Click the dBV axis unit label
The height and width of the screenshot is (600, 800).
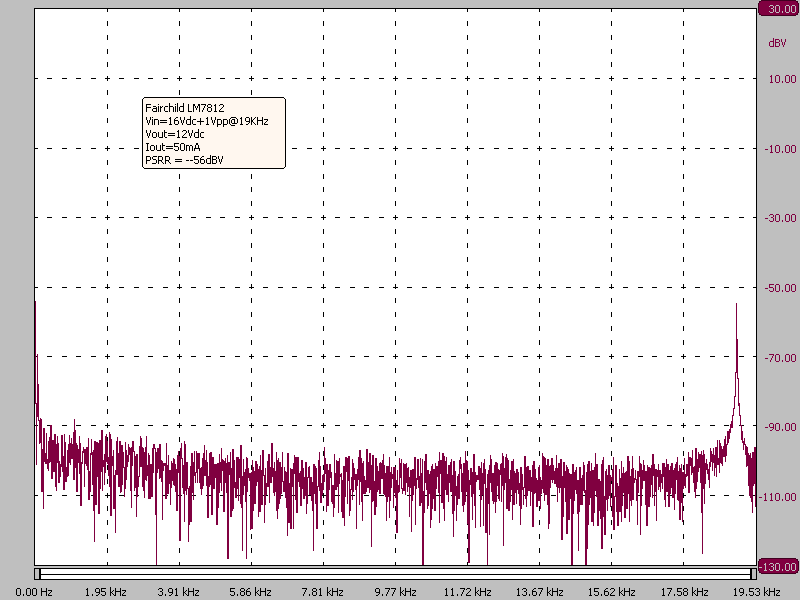777,43
